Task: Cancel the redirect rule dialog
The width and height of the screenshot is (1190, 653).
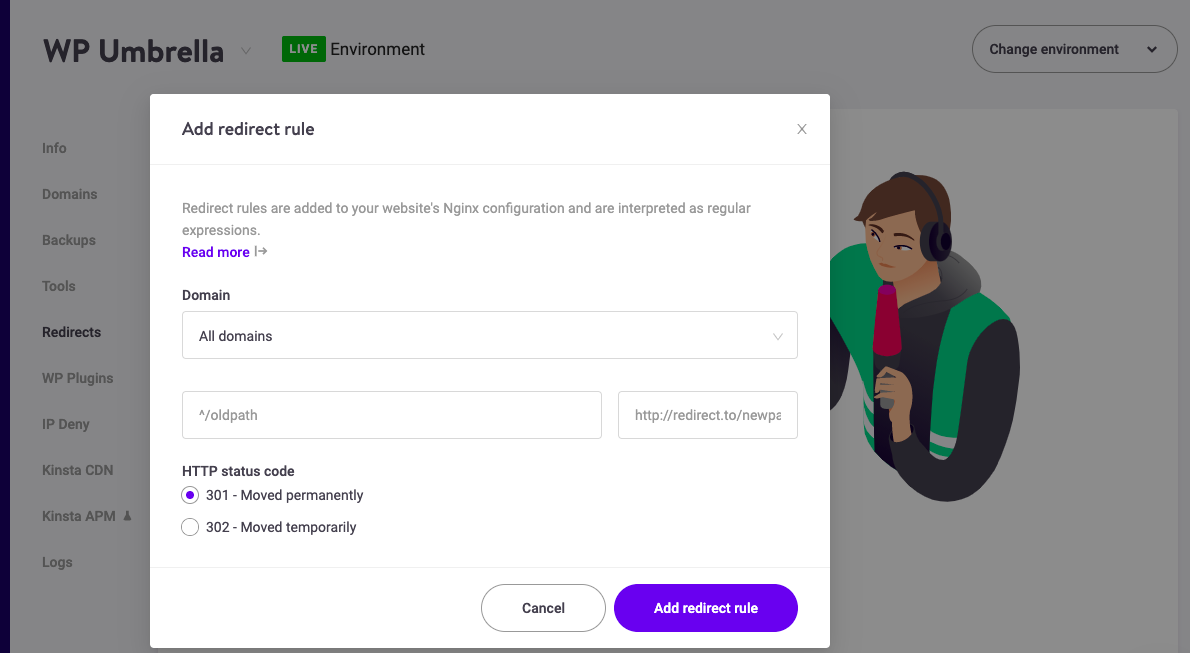Action: 543,607
